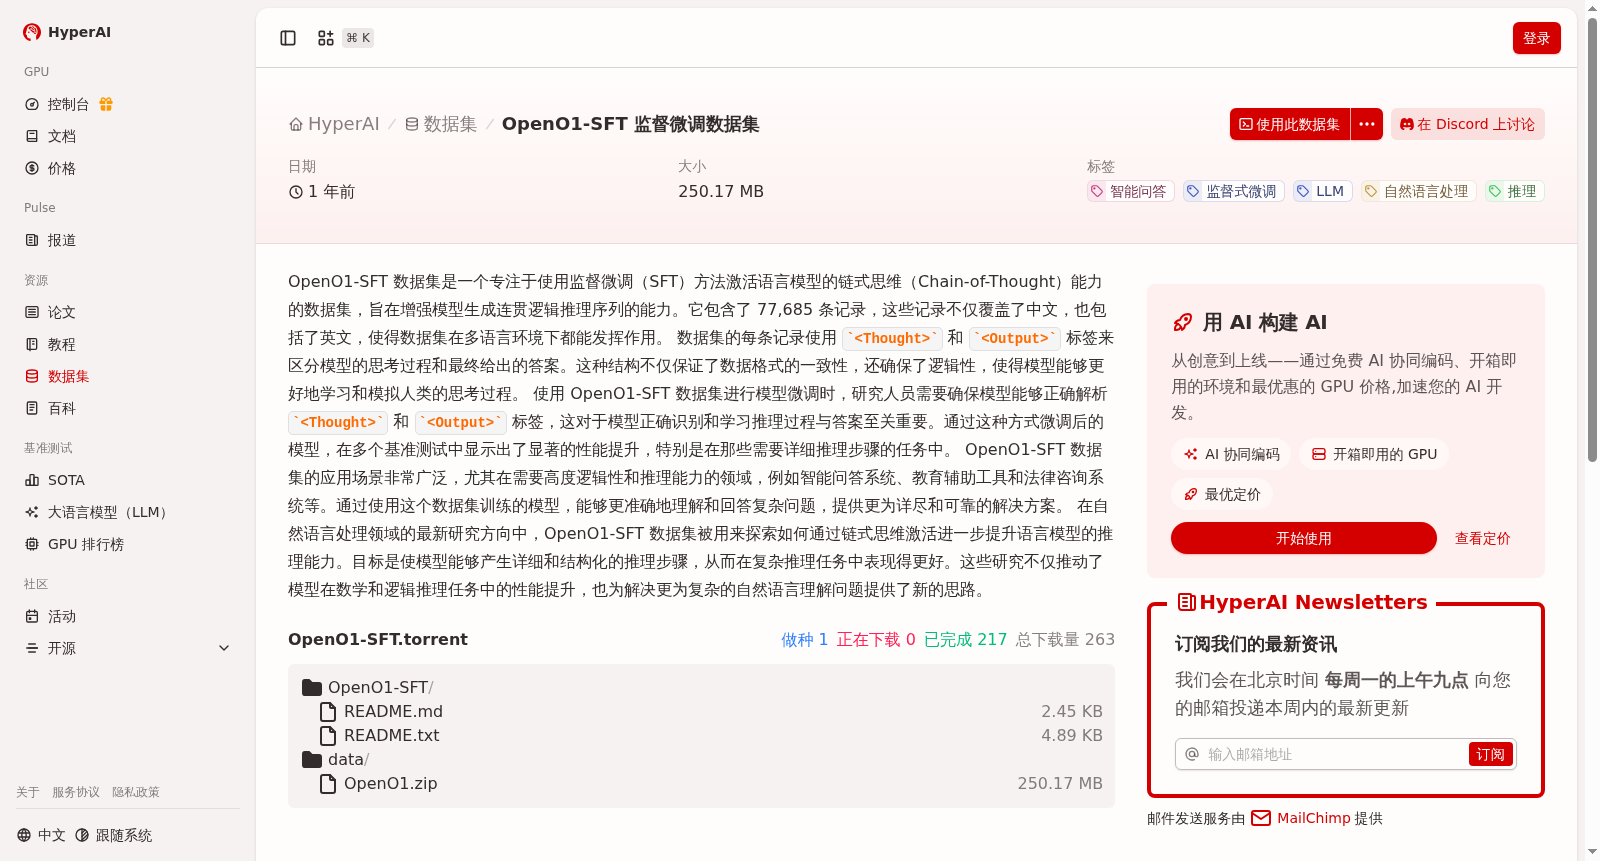Viewport: 1600px width, 861px height.
Task: Click the 250.17 MB size value
Action: coord(721,191)
